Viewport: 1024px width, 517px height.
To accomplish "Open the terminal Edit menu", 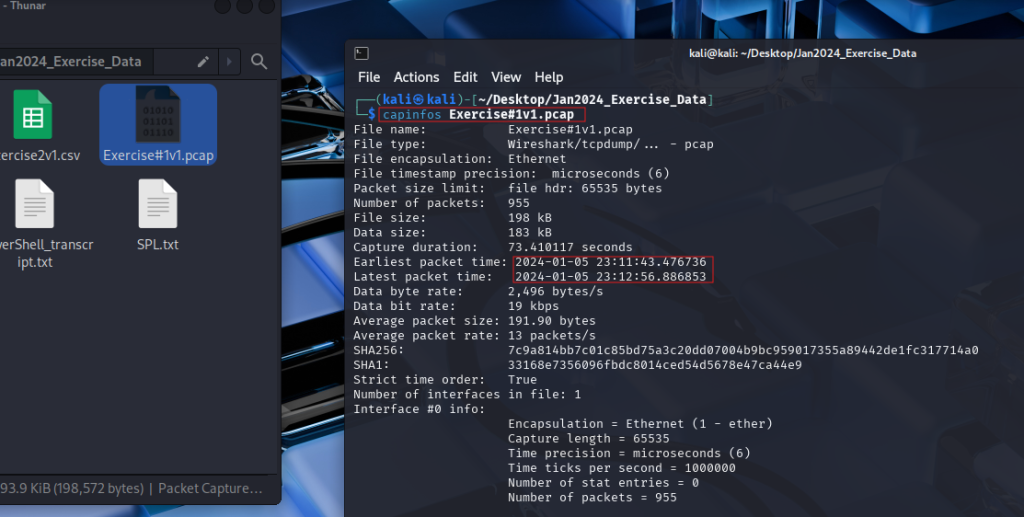I will [x=465, y=77].
